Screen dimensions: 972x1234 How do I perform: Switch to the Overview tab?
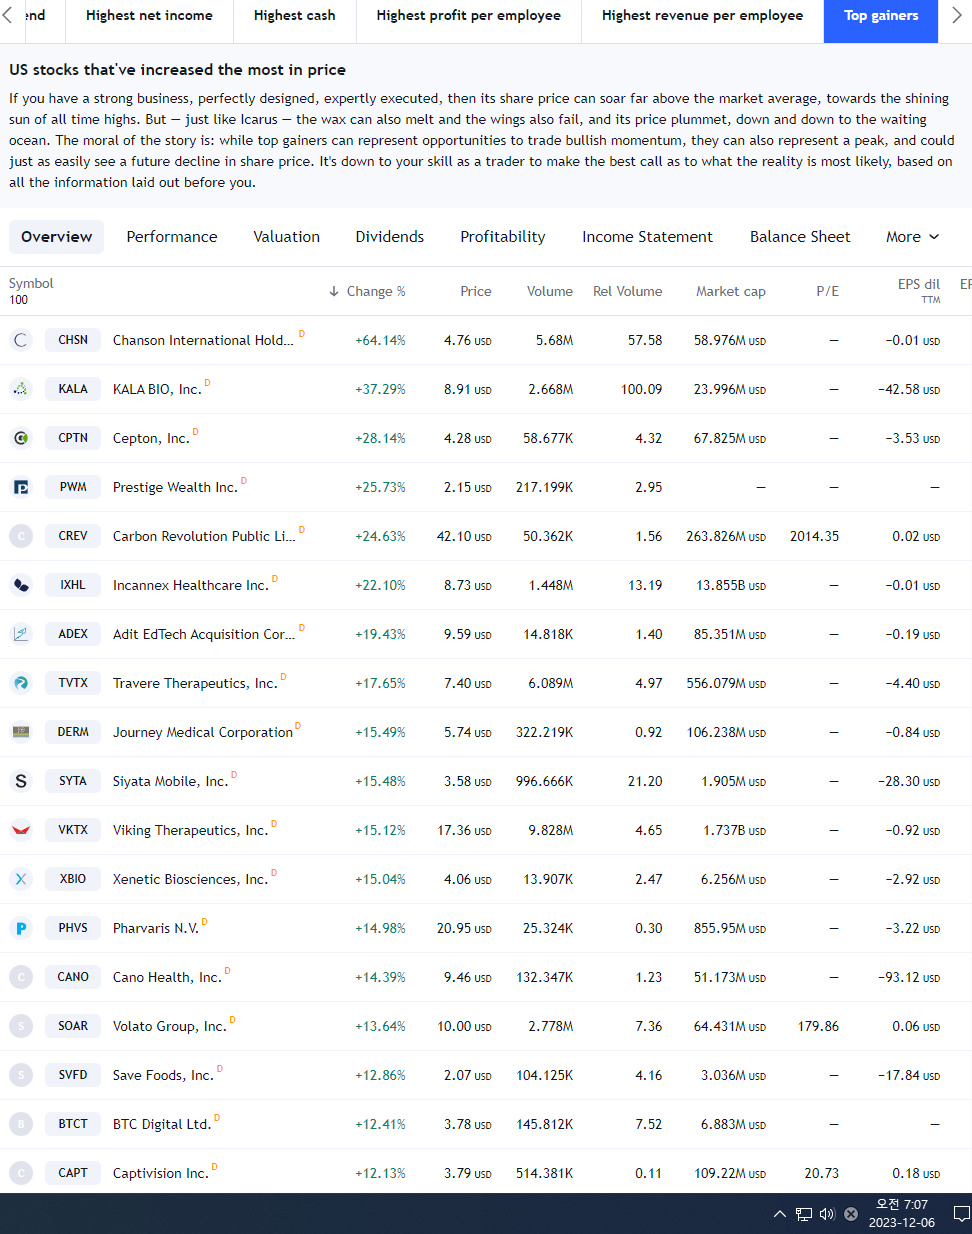click(57, 237)
